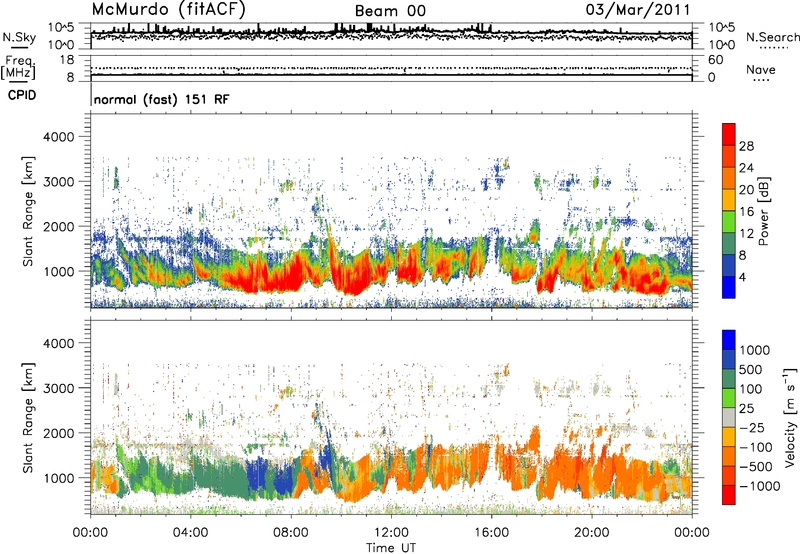
Task: Pick the light green 12–16 dB Power swatch
Action: (729, 221)
